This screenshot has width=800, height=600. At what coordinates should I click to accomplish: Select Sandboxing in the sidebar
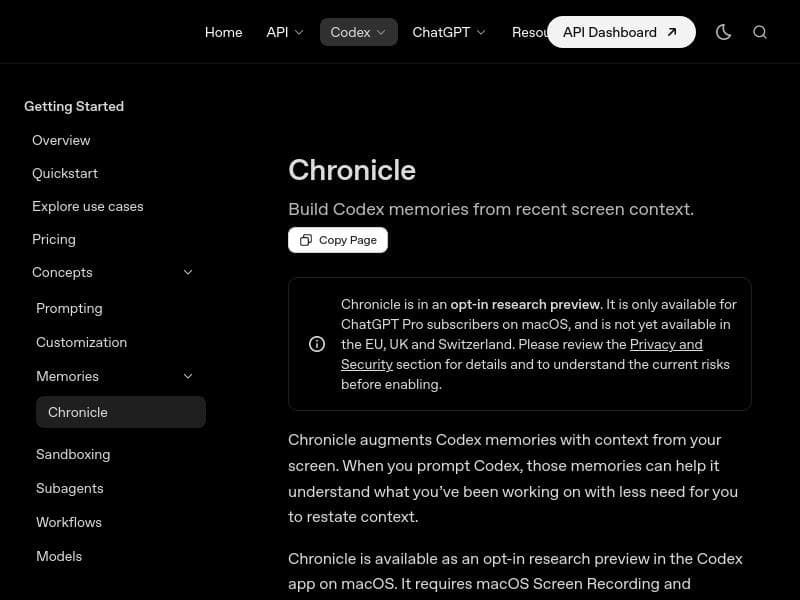(73, 454)
